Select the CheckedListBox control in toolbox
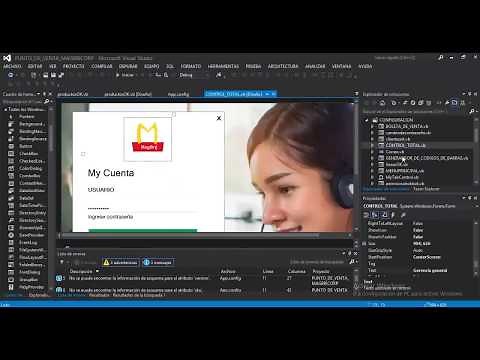The image size is (480, 360). (27, 161)
